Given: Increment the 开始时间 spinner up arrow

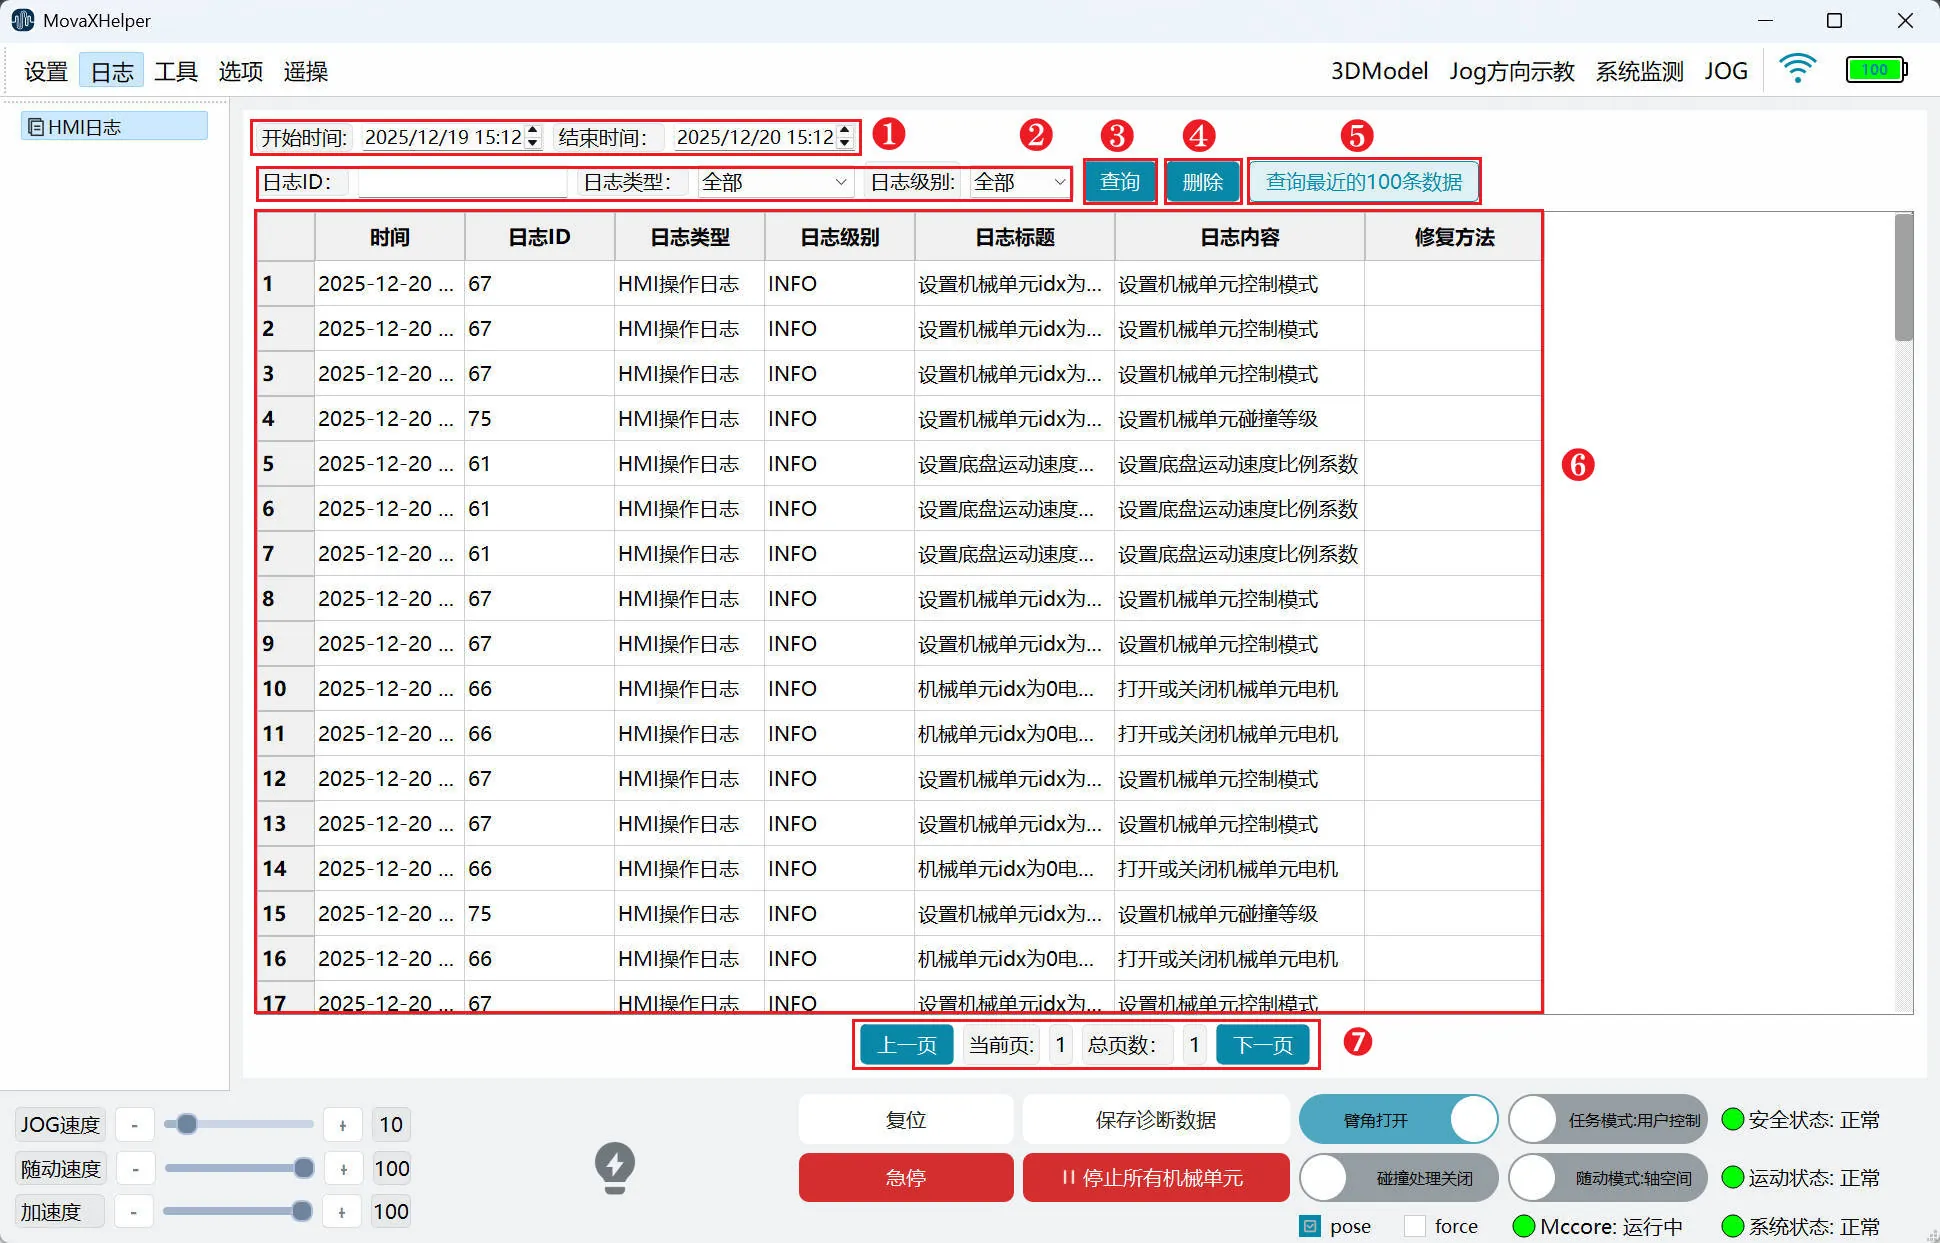Looking at the screenshot, I should click(x=533, y=130).
